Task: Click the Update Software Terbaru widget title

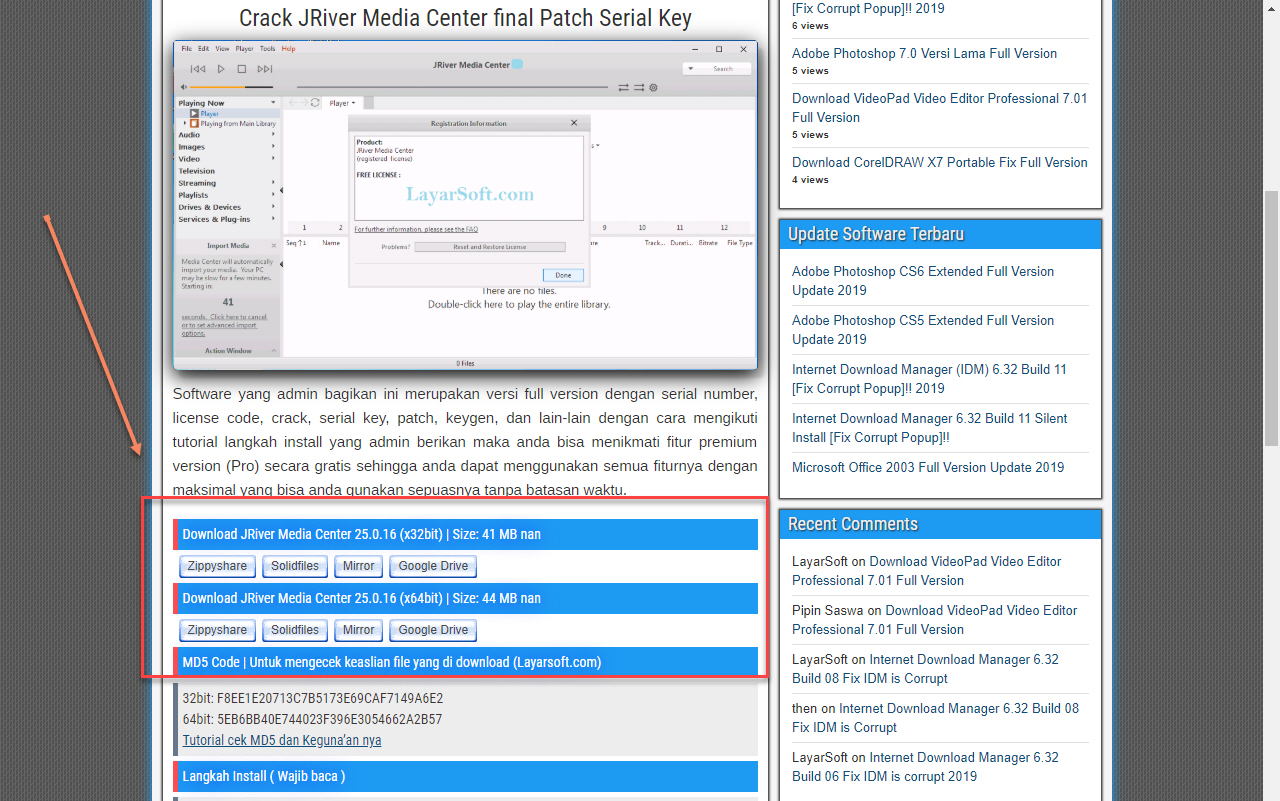Action: pyautogui.click(x=876, y=234)
